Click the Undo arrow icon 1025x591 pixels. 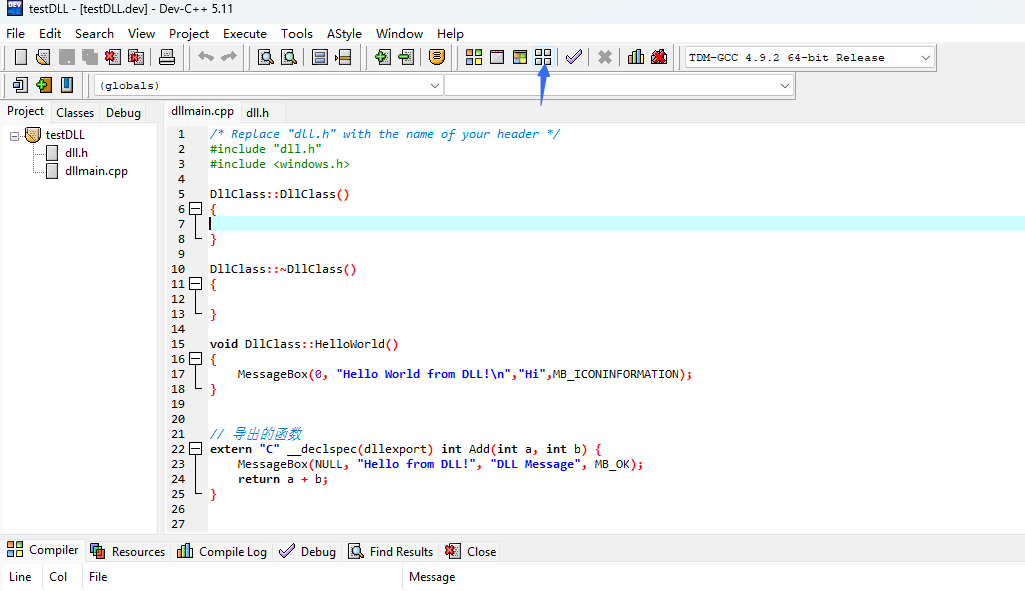[206, 57]
